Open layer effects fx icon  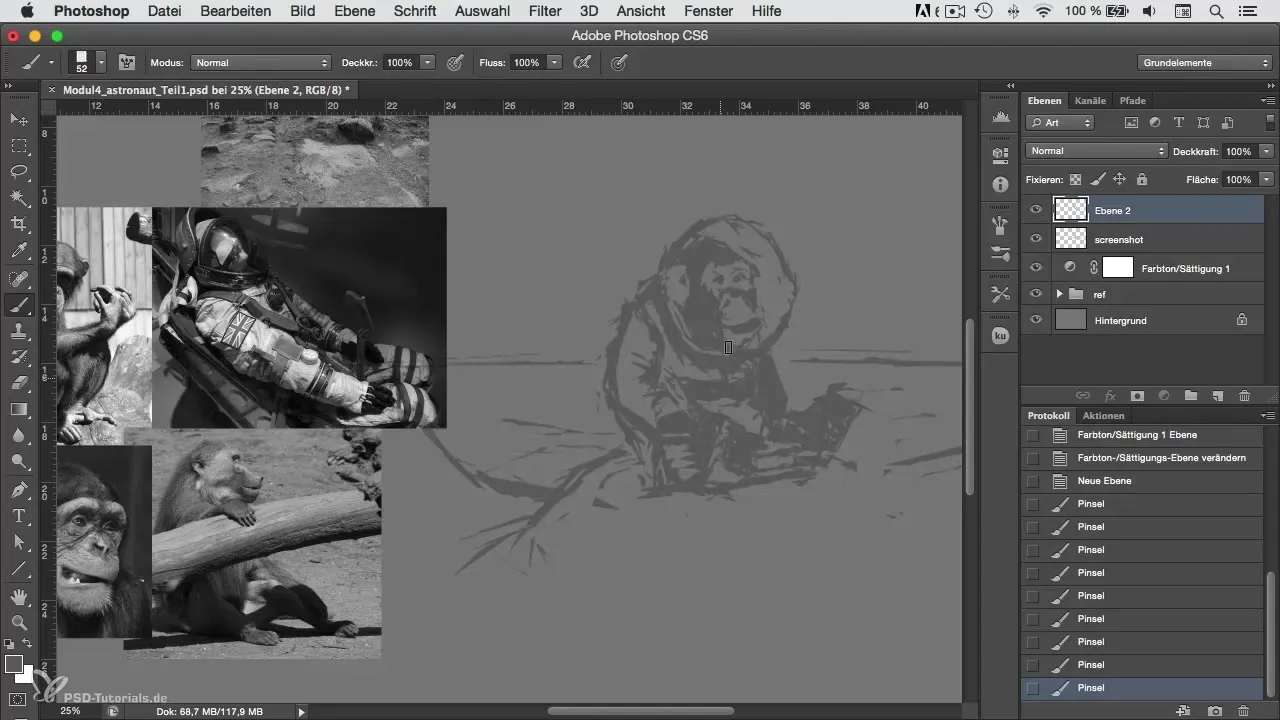click(1109, 396)
